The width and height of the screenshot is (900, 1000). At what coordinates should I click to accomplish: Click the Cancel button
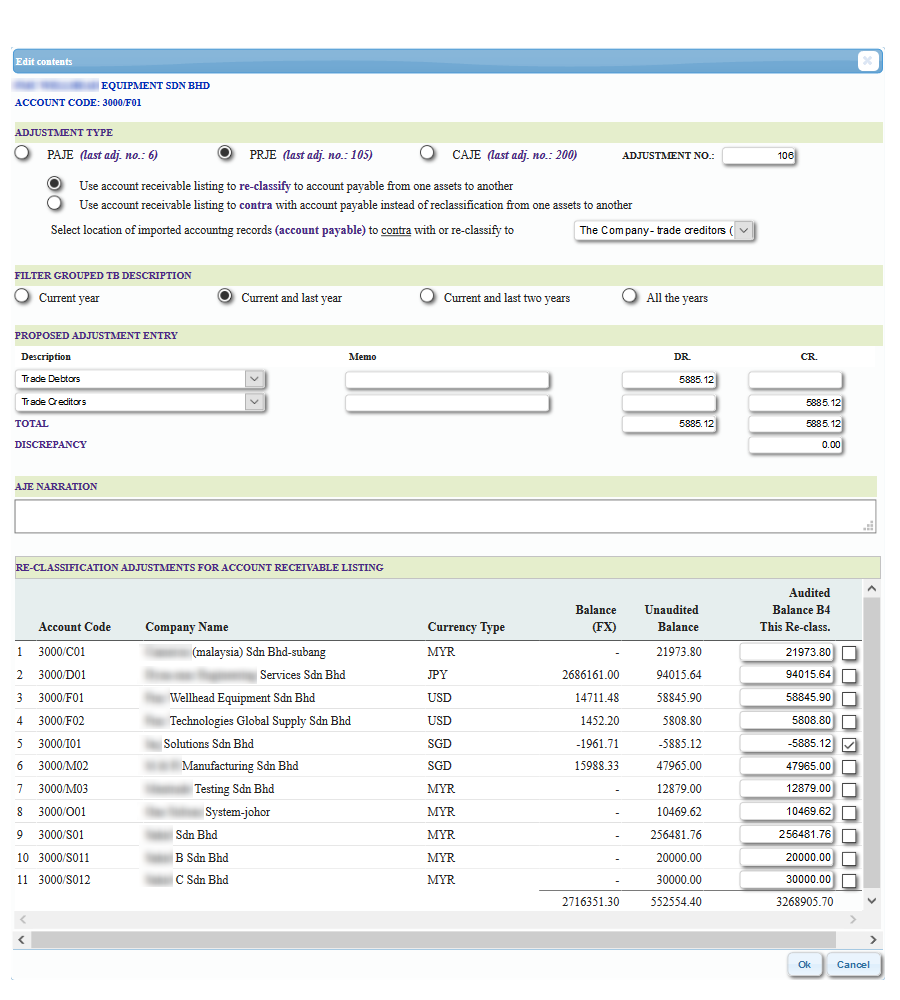(x=853, y=965)
